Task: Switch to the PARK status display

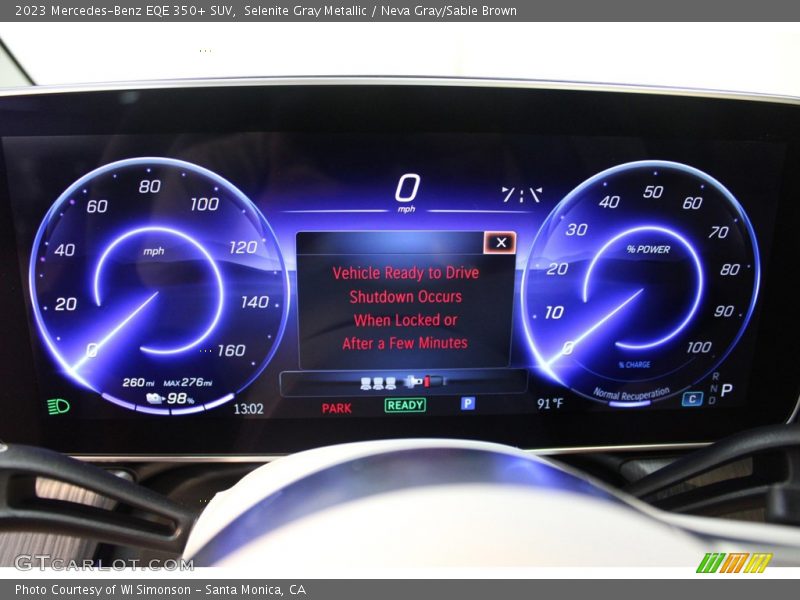Action: coord(335,405)
